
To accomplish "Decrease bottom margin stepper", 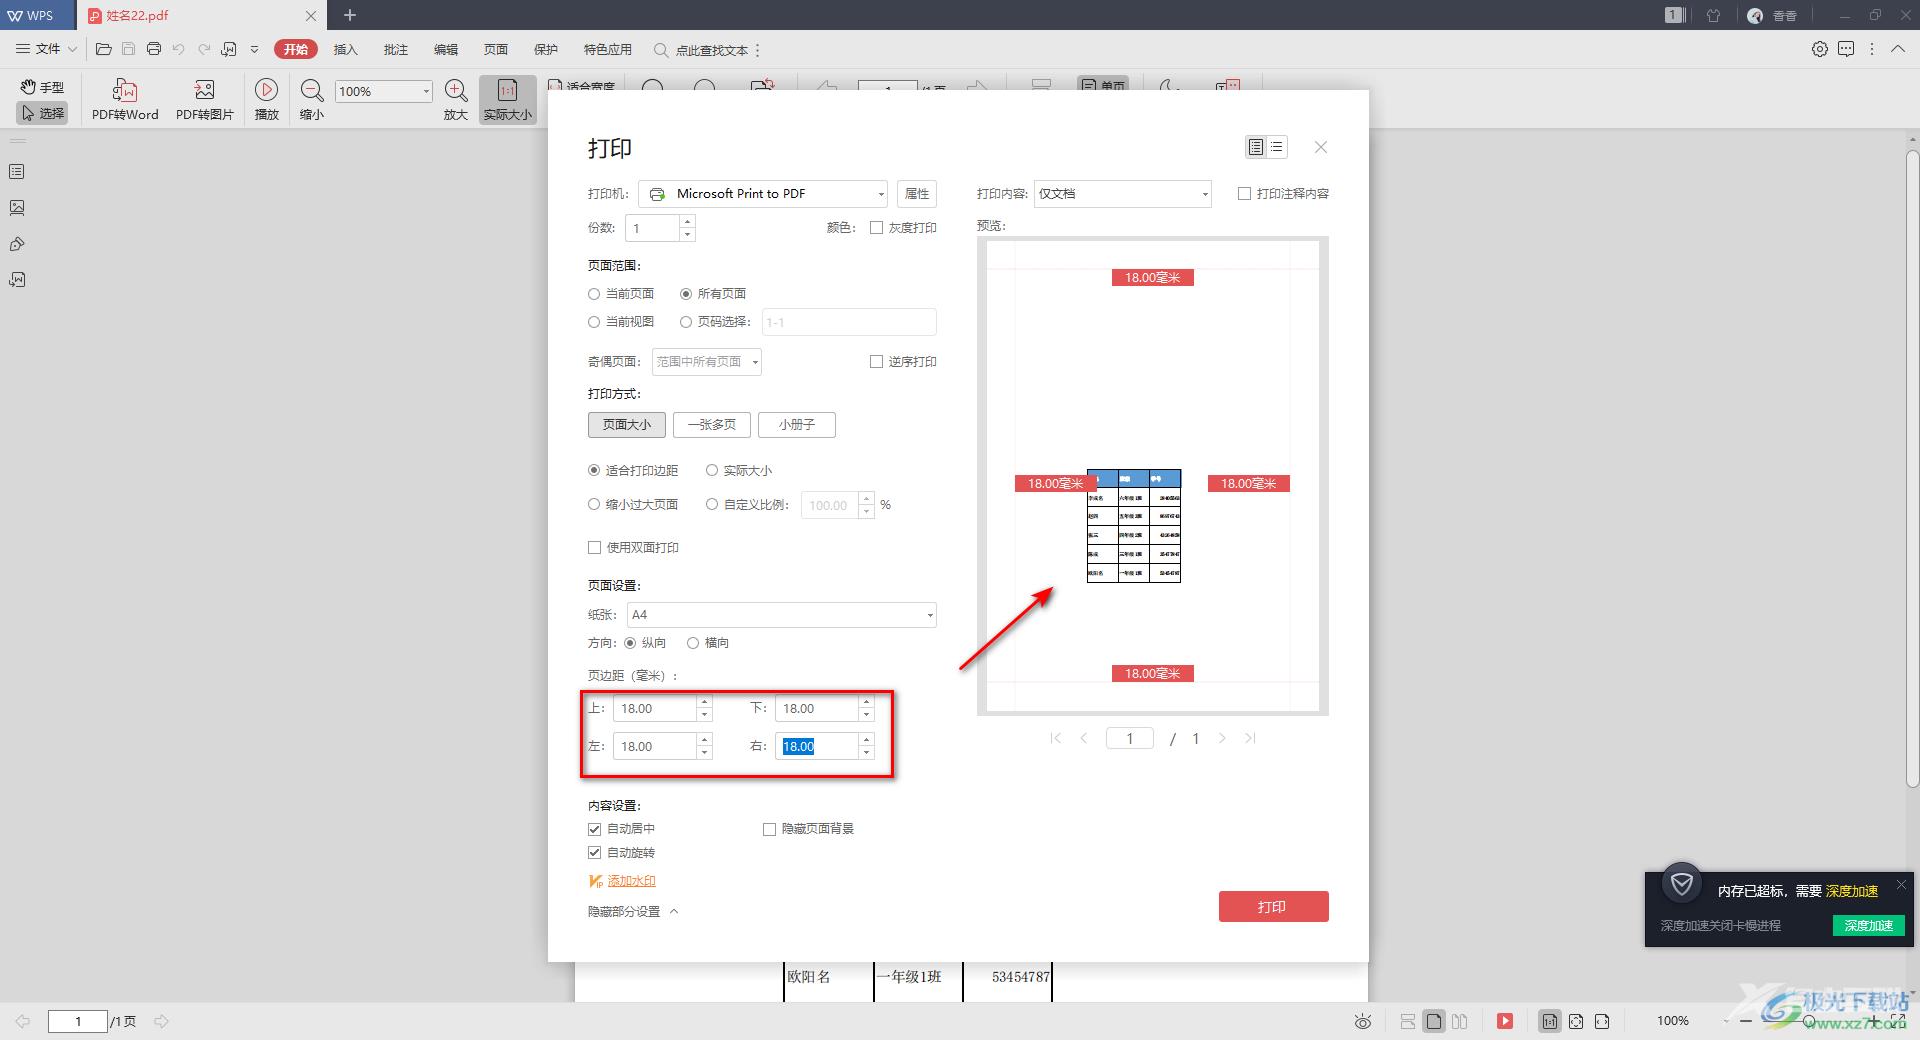I will pos(866,715).
